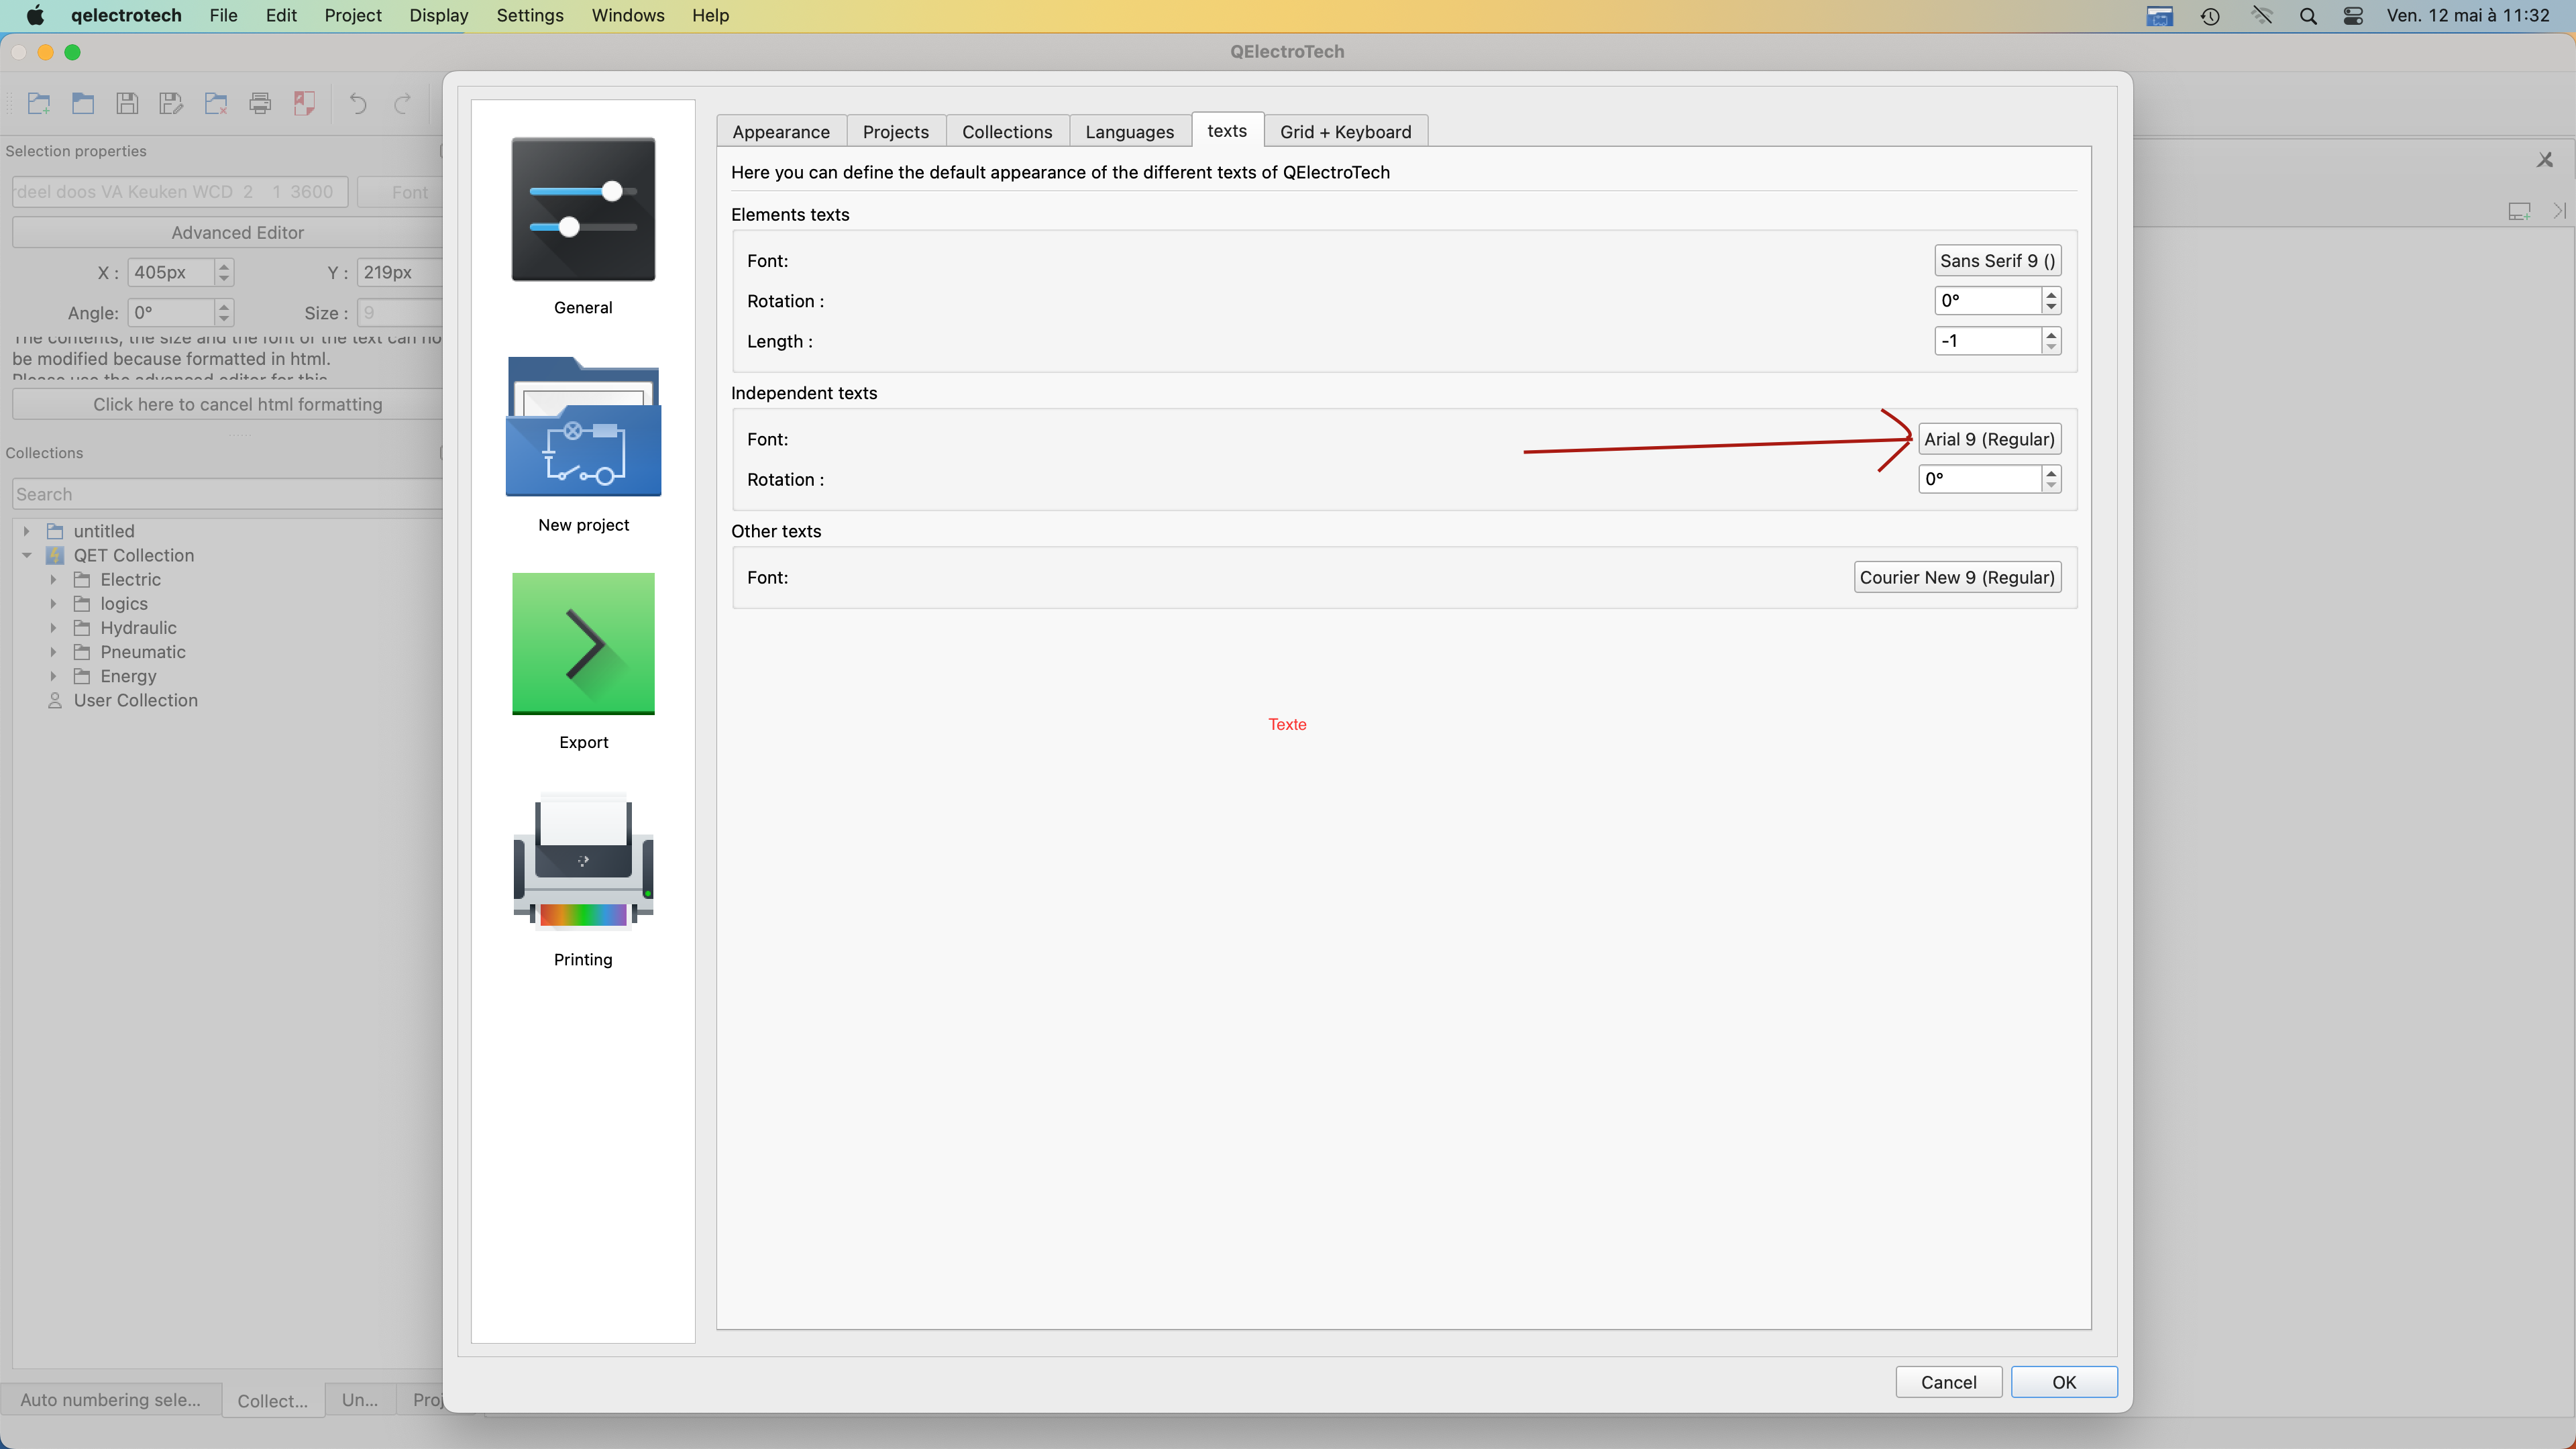
Task: Increase the Independent texts rotation stepper
Action: click(x=2051, y=473)
